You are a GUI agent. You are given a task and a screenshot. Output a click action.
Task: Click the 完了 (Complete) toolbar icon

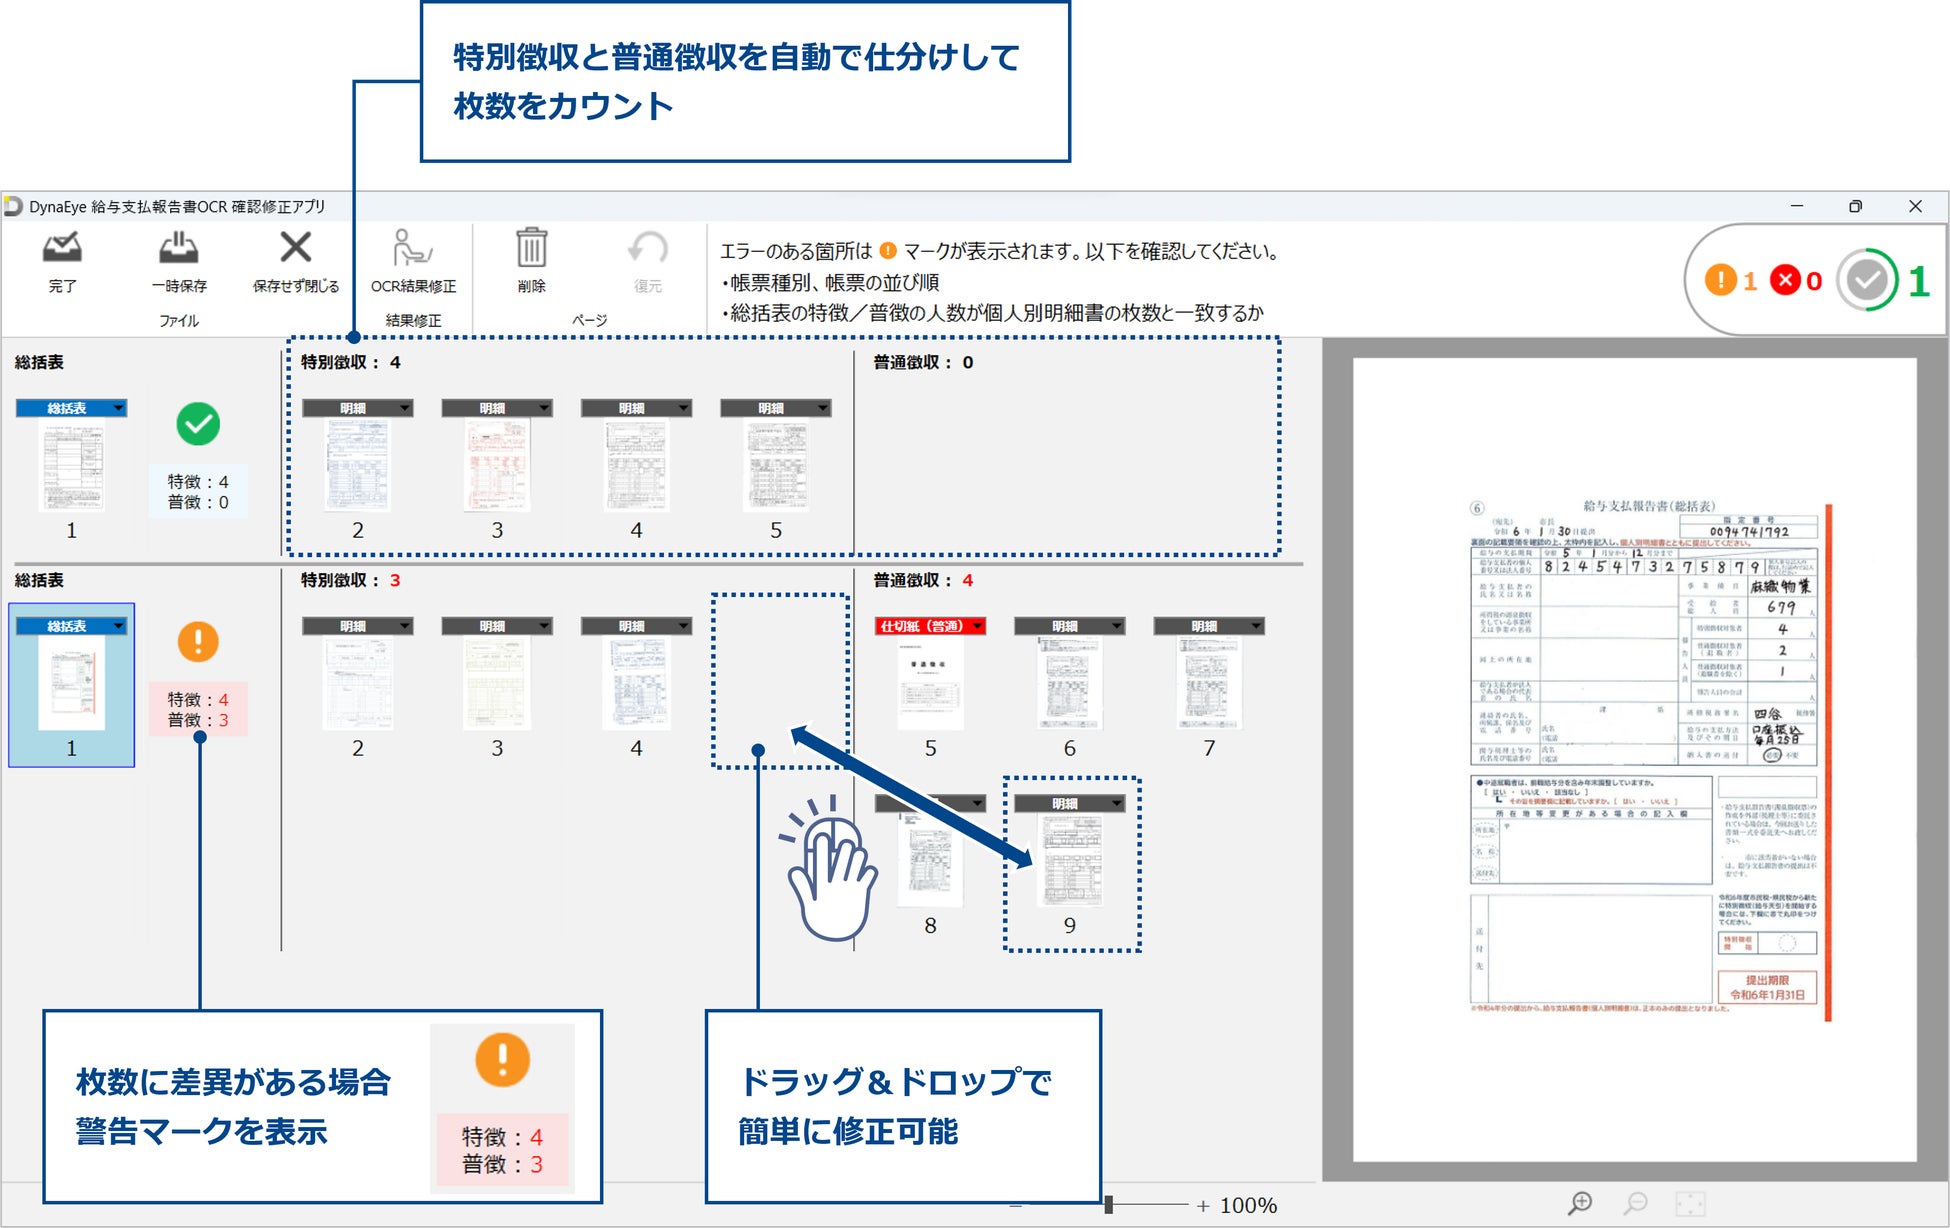pyautogui.click(x=62, y=250)
